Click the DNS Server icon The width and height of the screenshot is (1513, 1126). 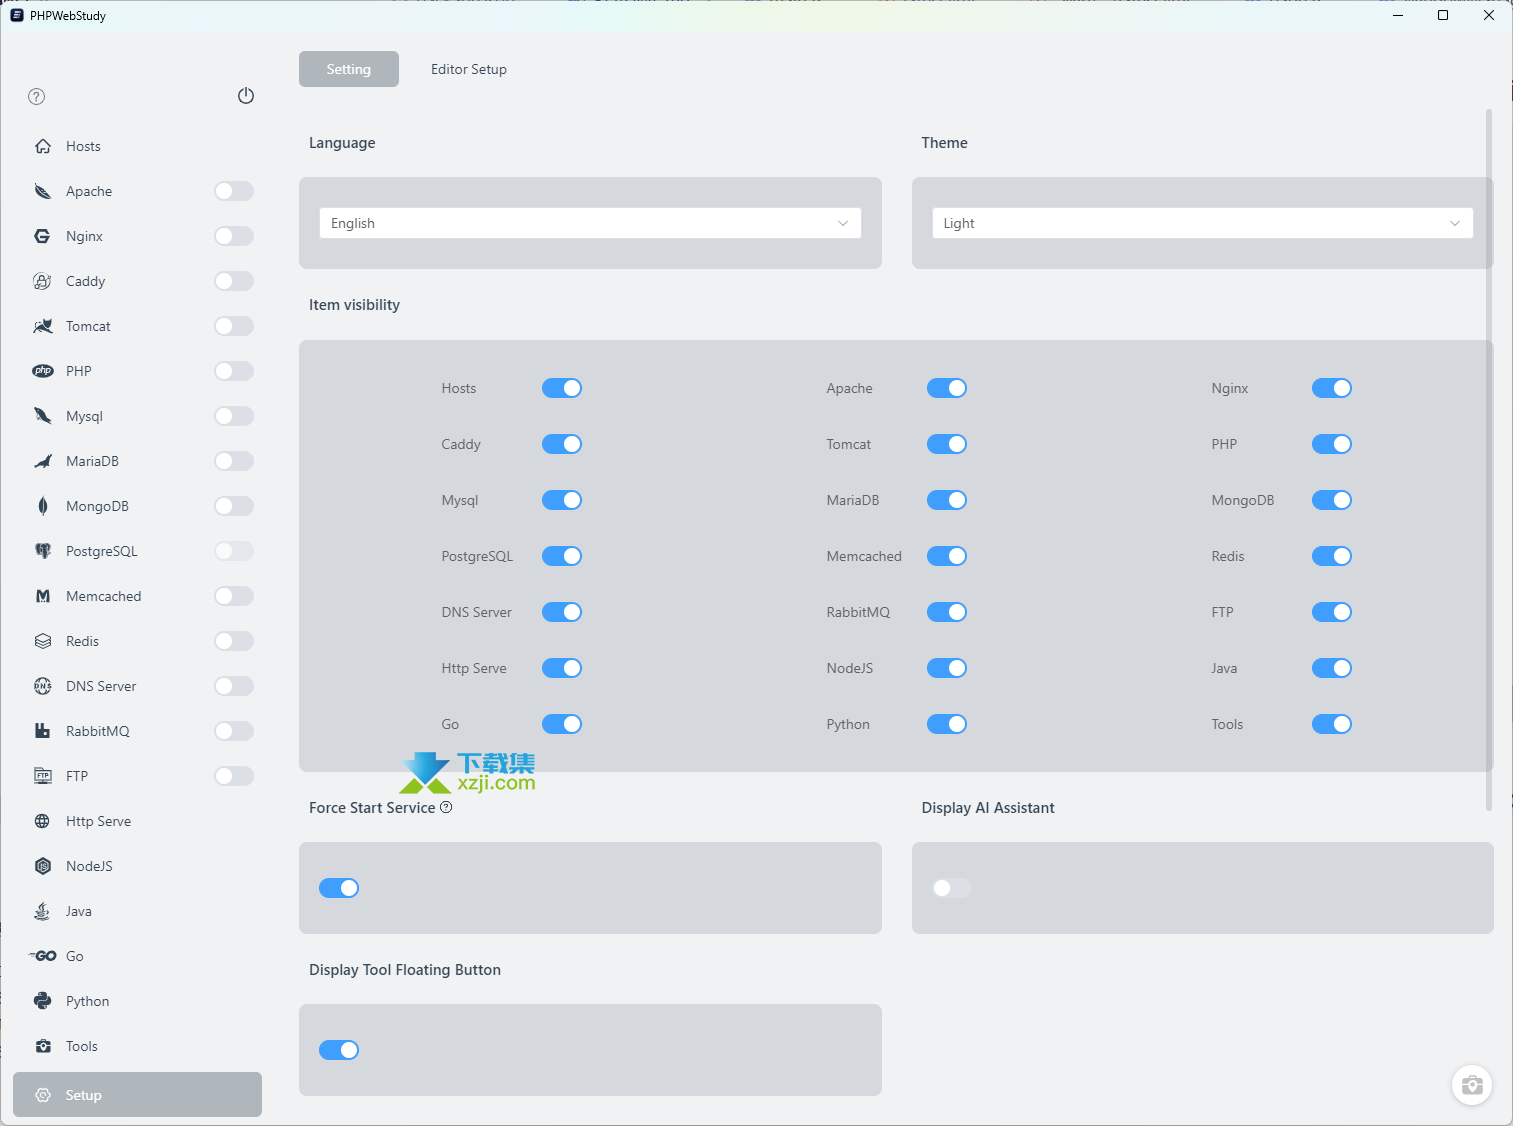pyautogui.click(x=43, y=686)
